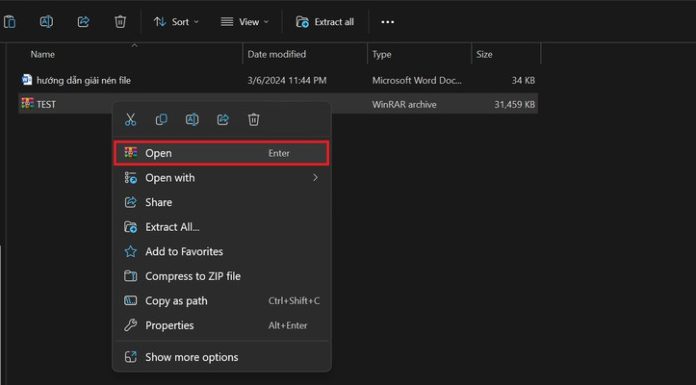Click the TEST WinRAR archive icon
The image size is (696, 385).
[x=27, y=103]
